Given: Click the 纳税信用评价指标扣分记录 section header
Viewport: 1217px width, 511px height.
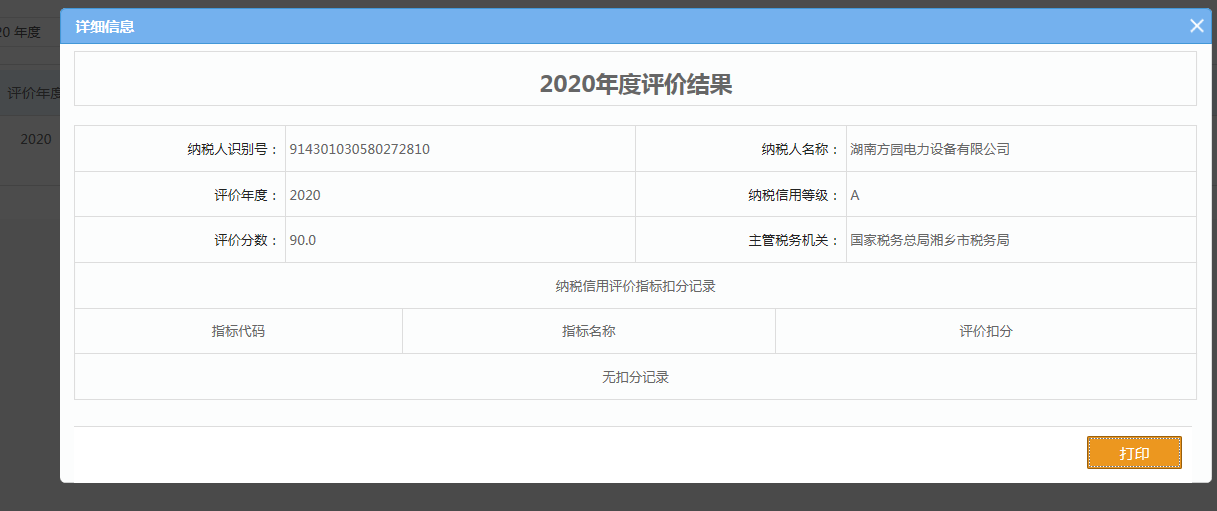Looking at the screenshot, I should click(x=636, y=286).
